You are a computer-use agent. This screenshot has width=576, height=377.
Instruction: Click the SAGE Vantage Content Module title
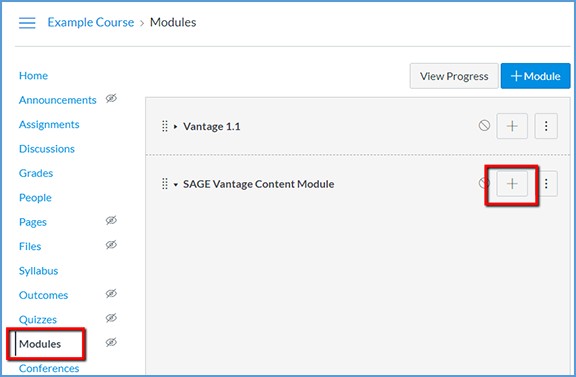(259, 184)
